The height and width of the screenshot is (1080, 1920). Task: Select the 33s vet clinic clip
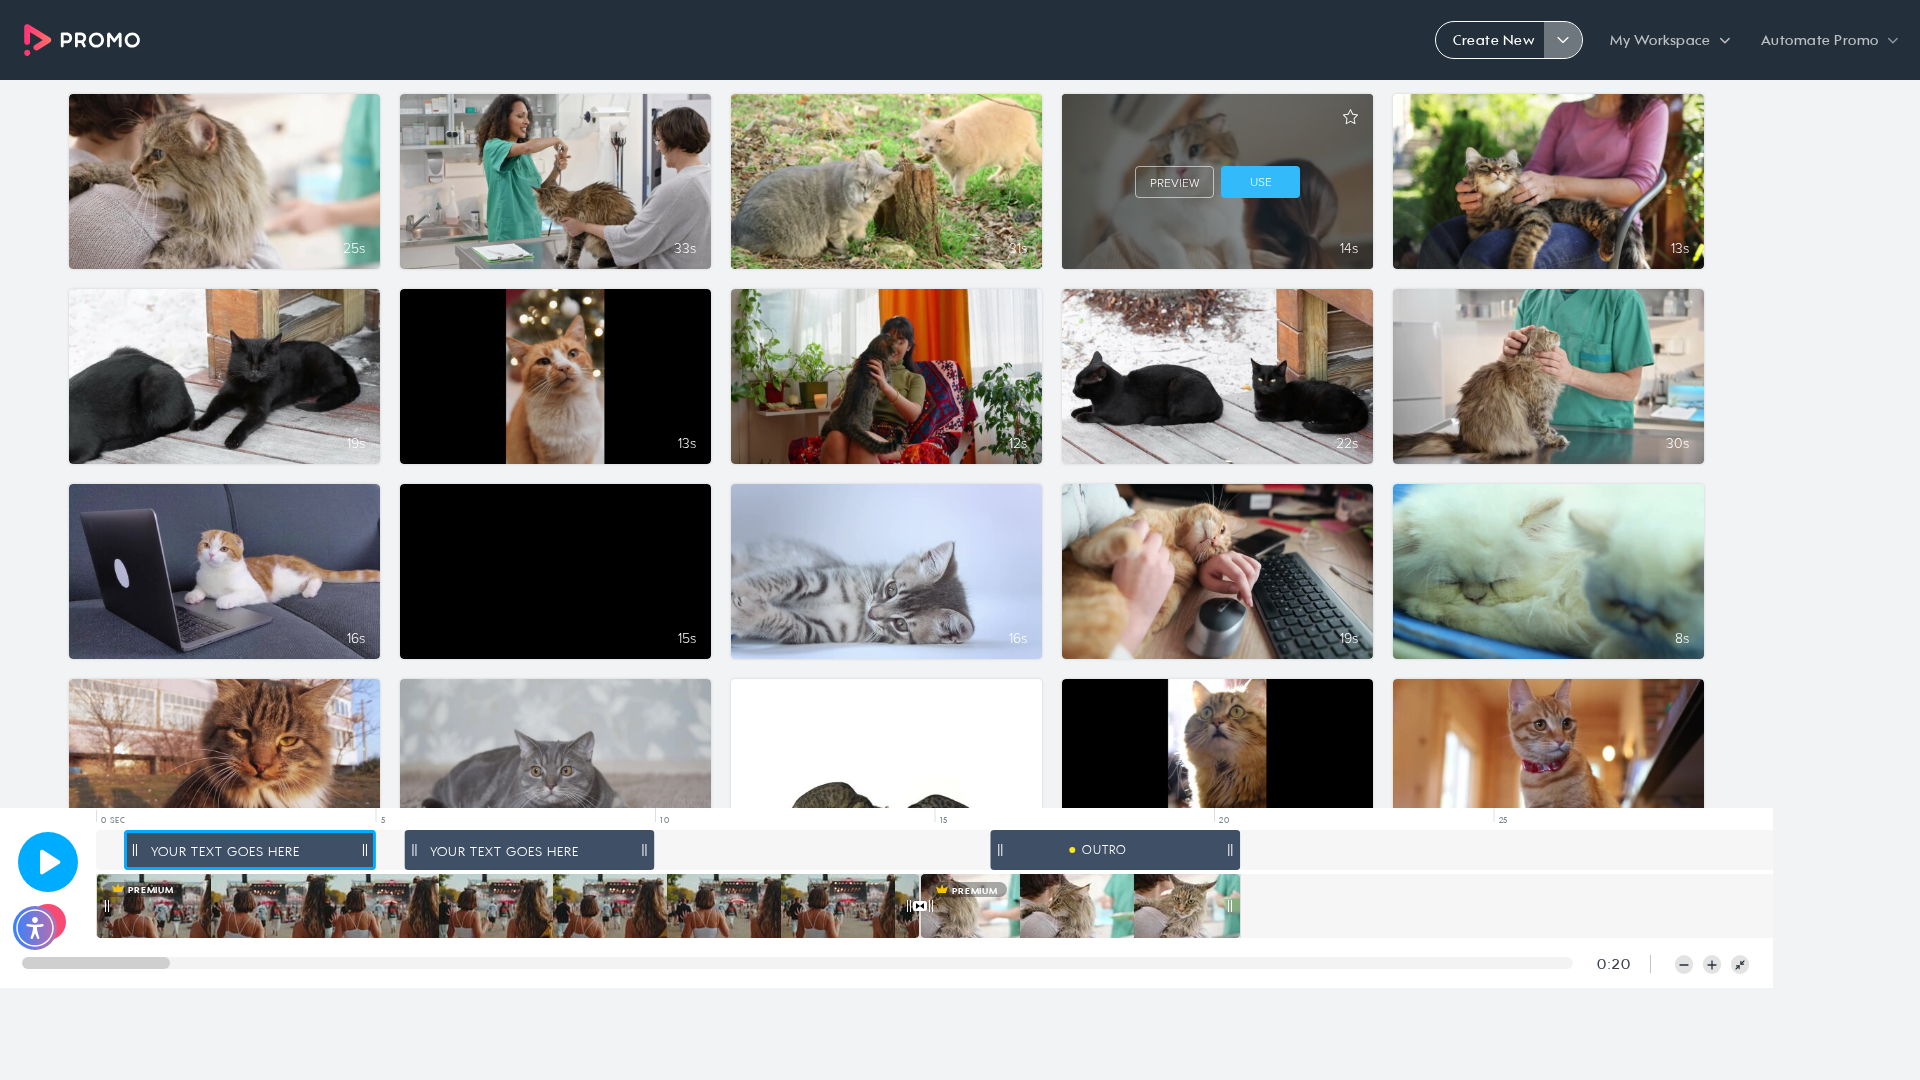[555, 181]
